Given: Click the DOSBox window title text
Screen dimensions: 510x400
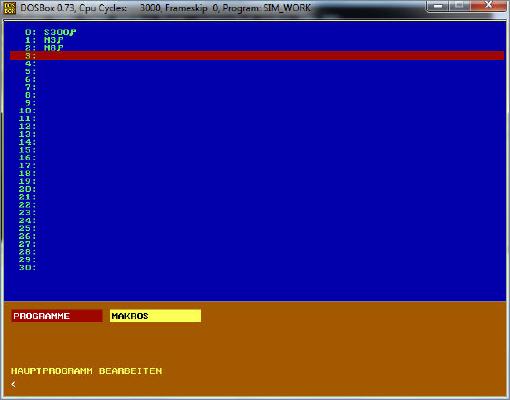Looking at the screenshot, I should pyautogui.click(x=166, y=8).
